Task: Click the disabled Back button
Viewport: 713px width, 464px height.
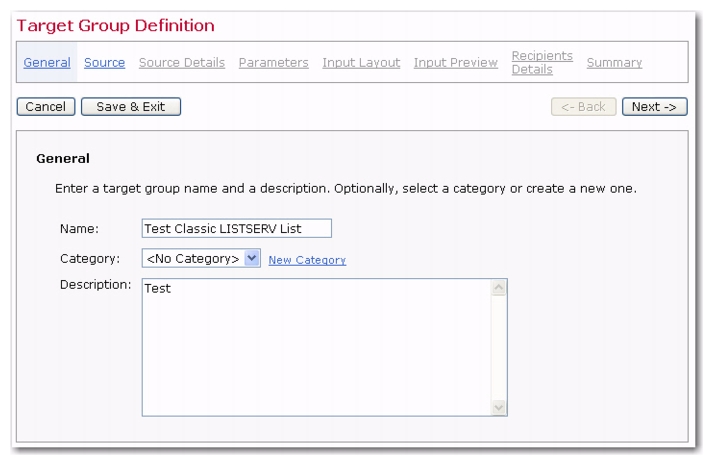Action: pos(583,106)
